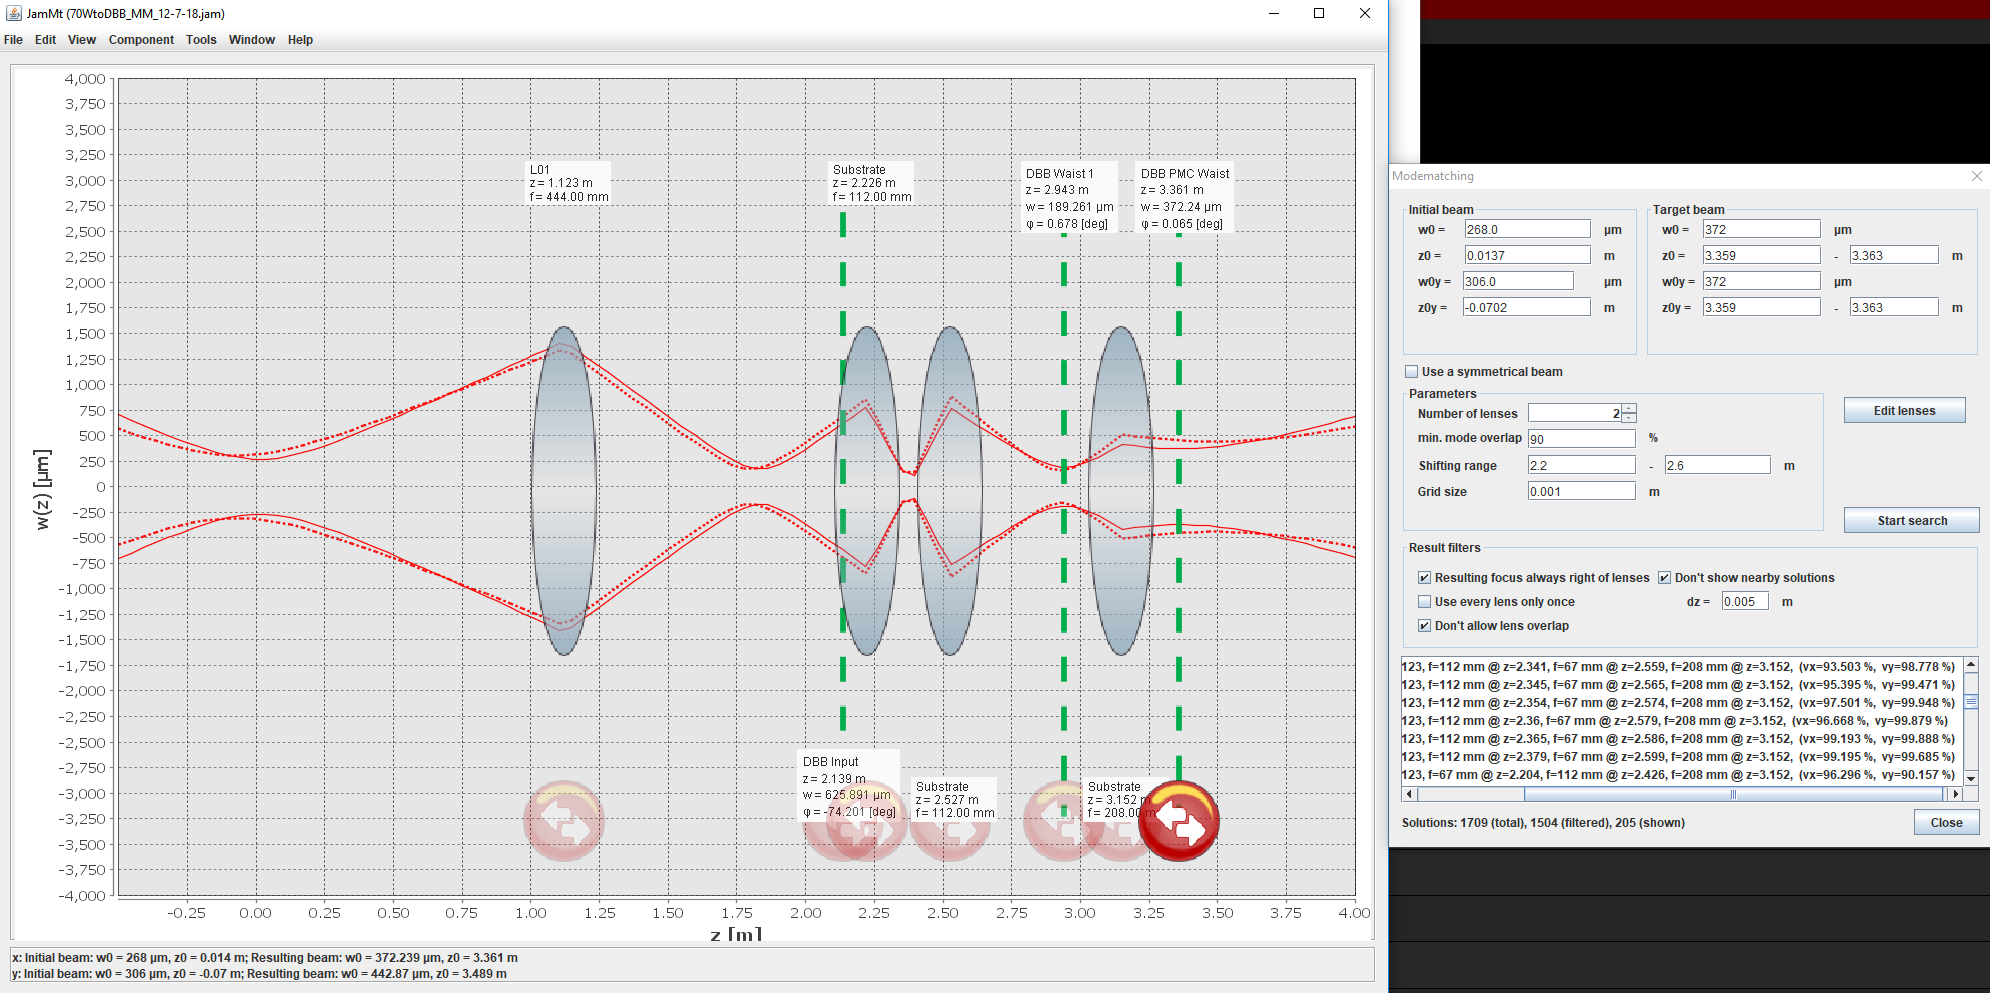Open the File menu
The image size is (1990, 993).
pos(13,40)
